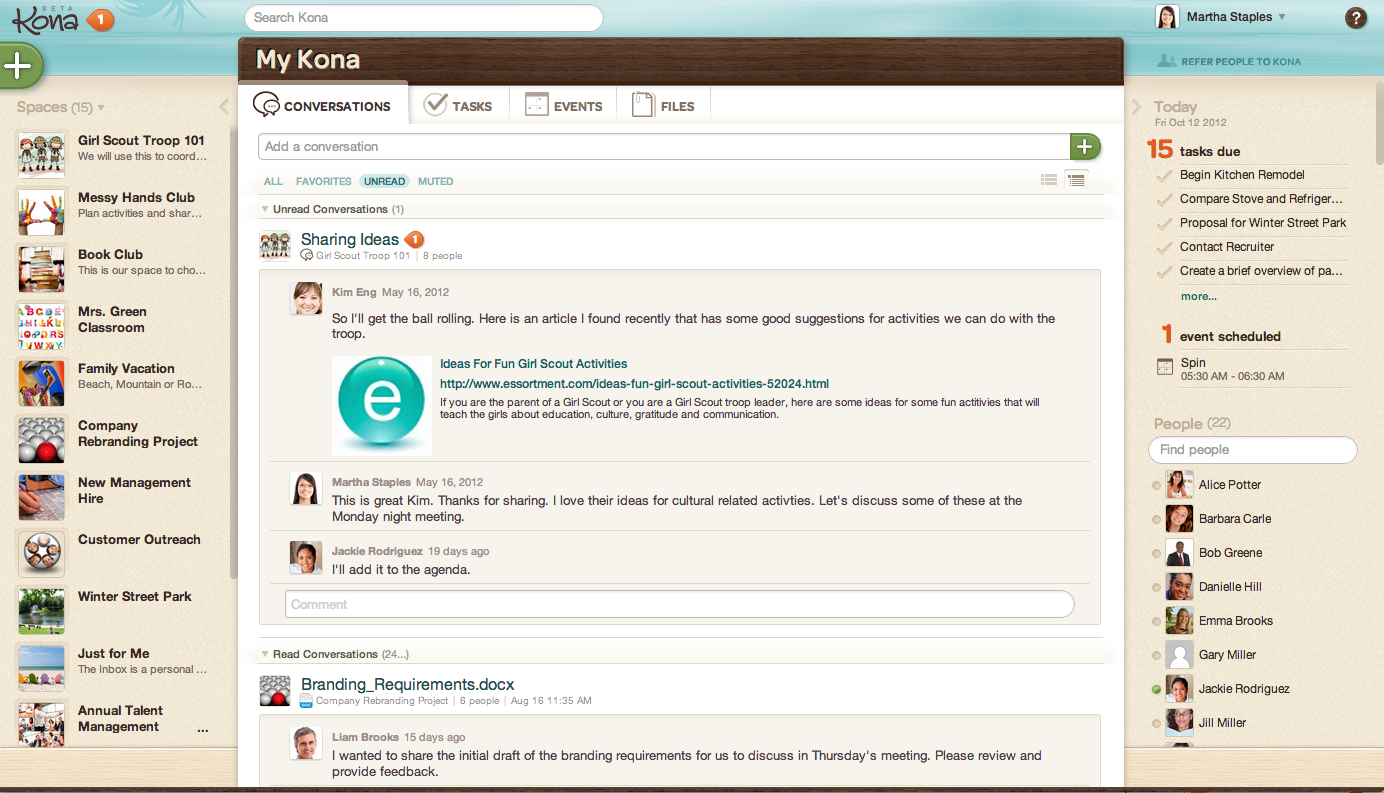Open Martha Staples user menu arrow
1384x793 pixels.
pos(1282,17)
